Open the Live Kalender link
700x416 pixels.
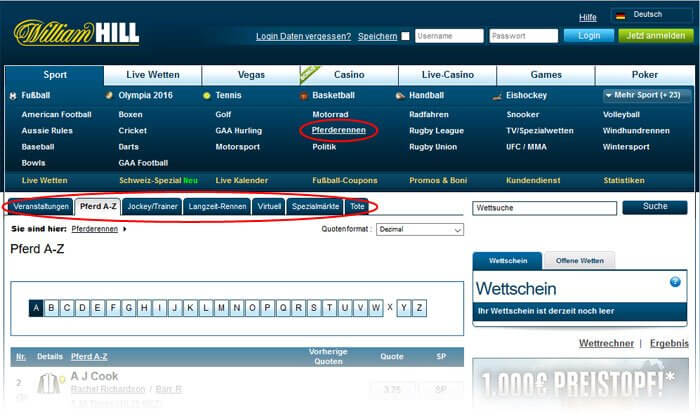pyautogui.click(x=242, y=181)
